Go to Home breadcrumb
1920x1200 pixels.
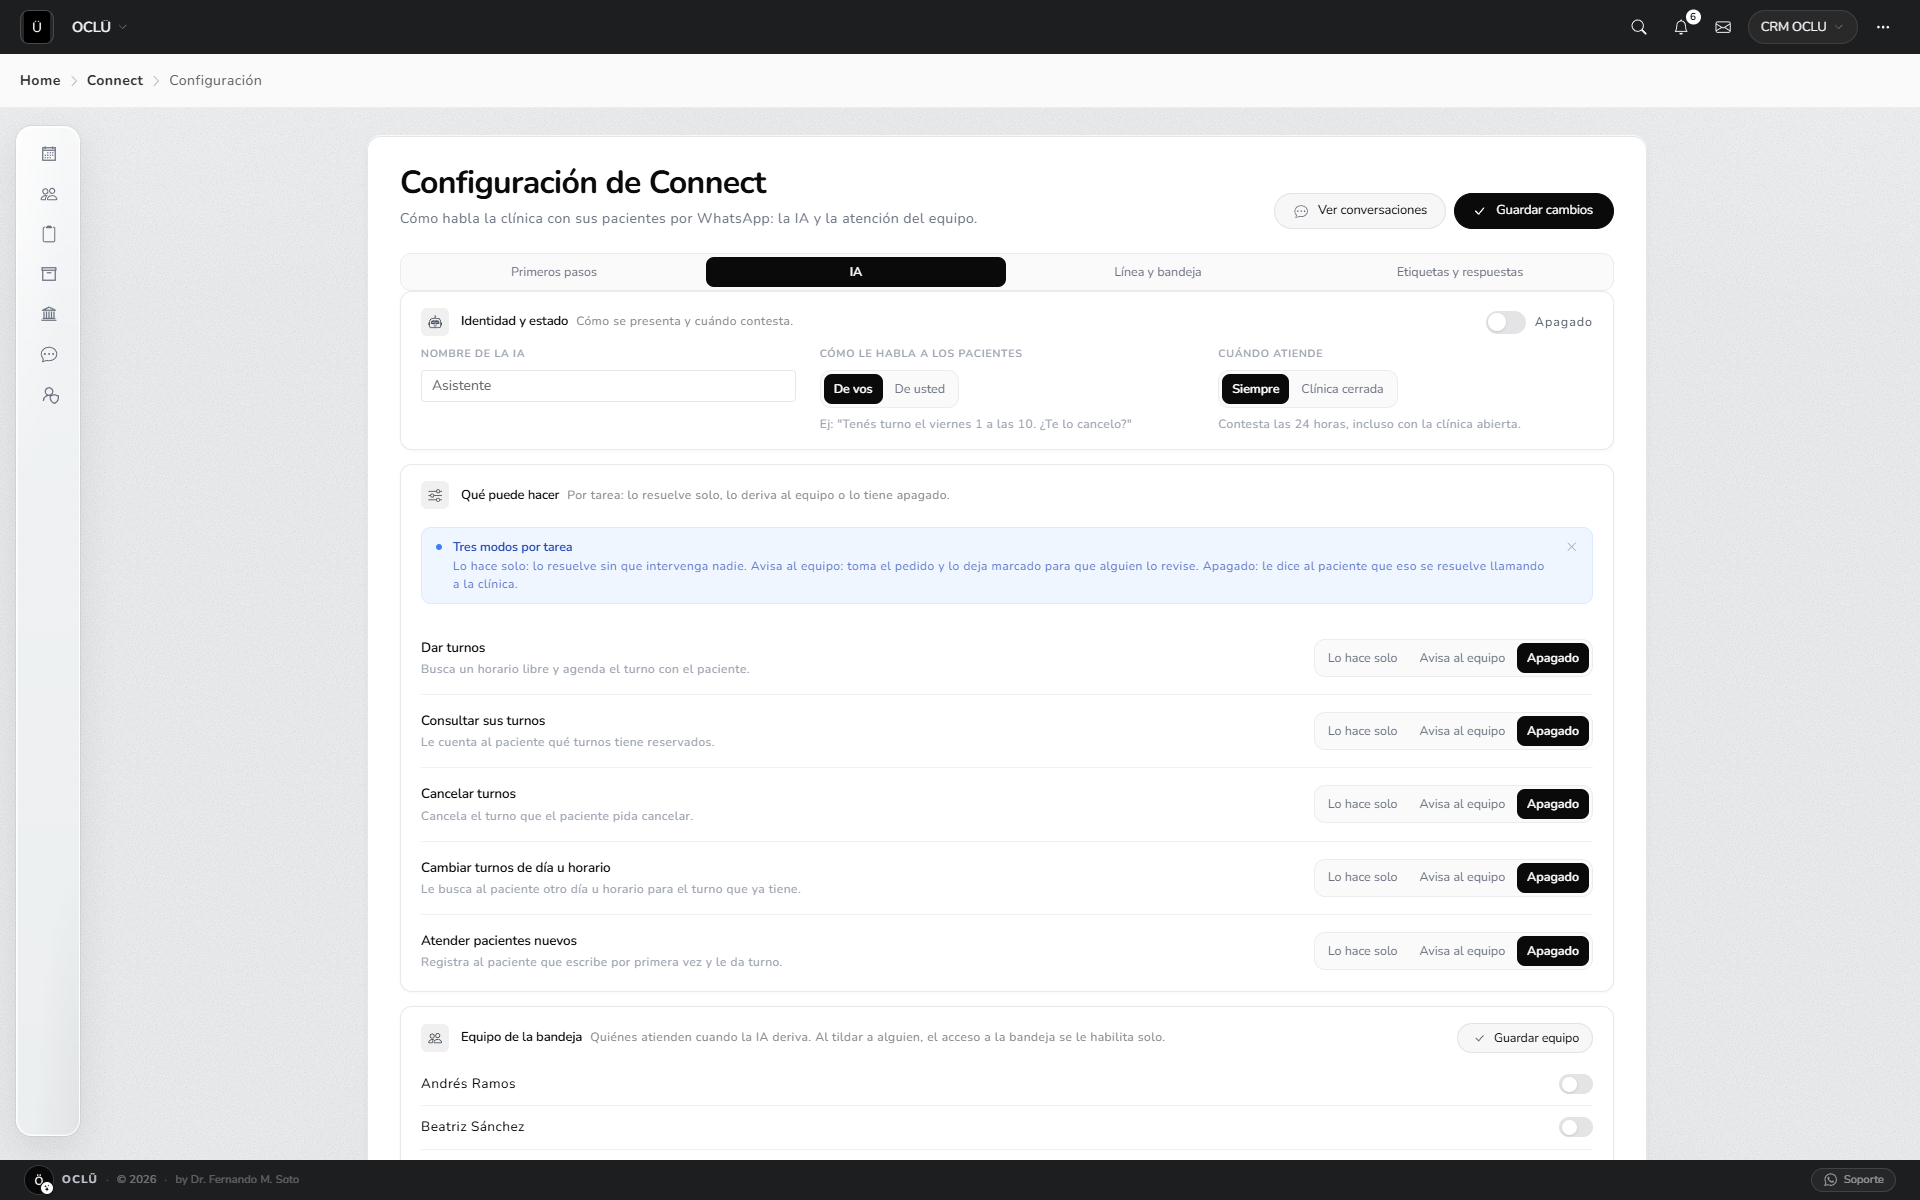40,80
